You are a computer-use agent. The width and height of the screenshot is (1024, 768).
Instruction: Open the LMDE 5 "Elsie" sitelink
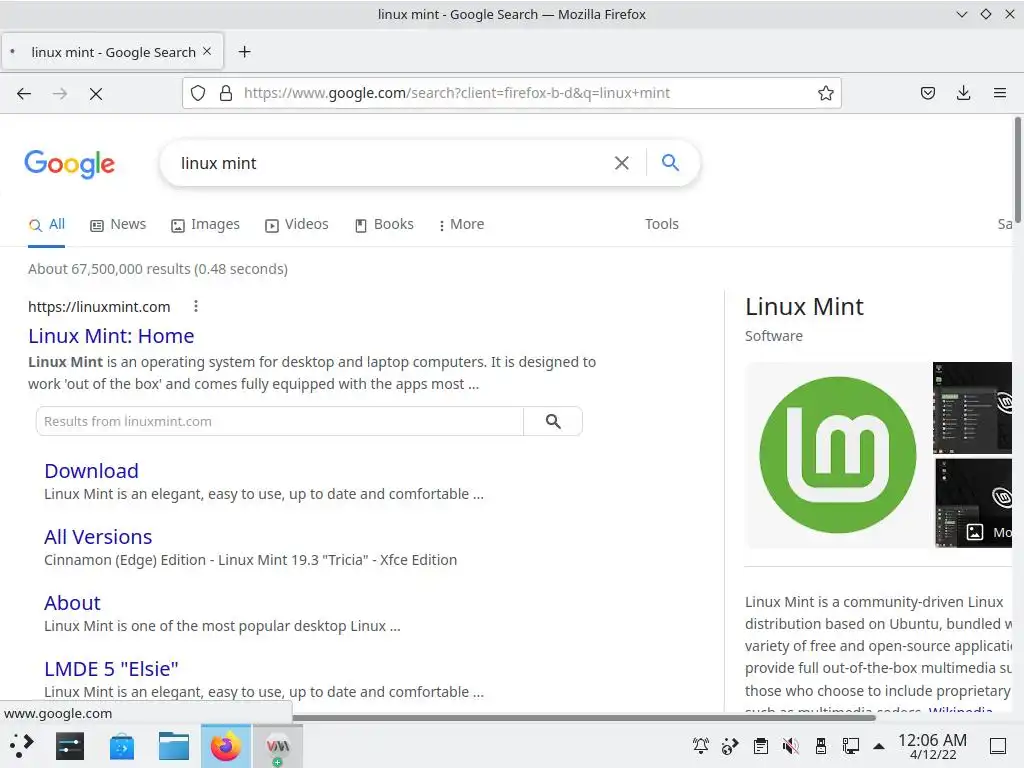click(111, 669)
